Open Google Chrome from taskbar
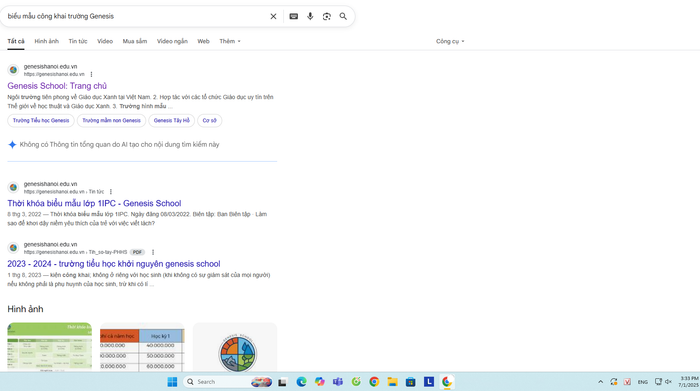700x391 pixels. tap(374, 382)
